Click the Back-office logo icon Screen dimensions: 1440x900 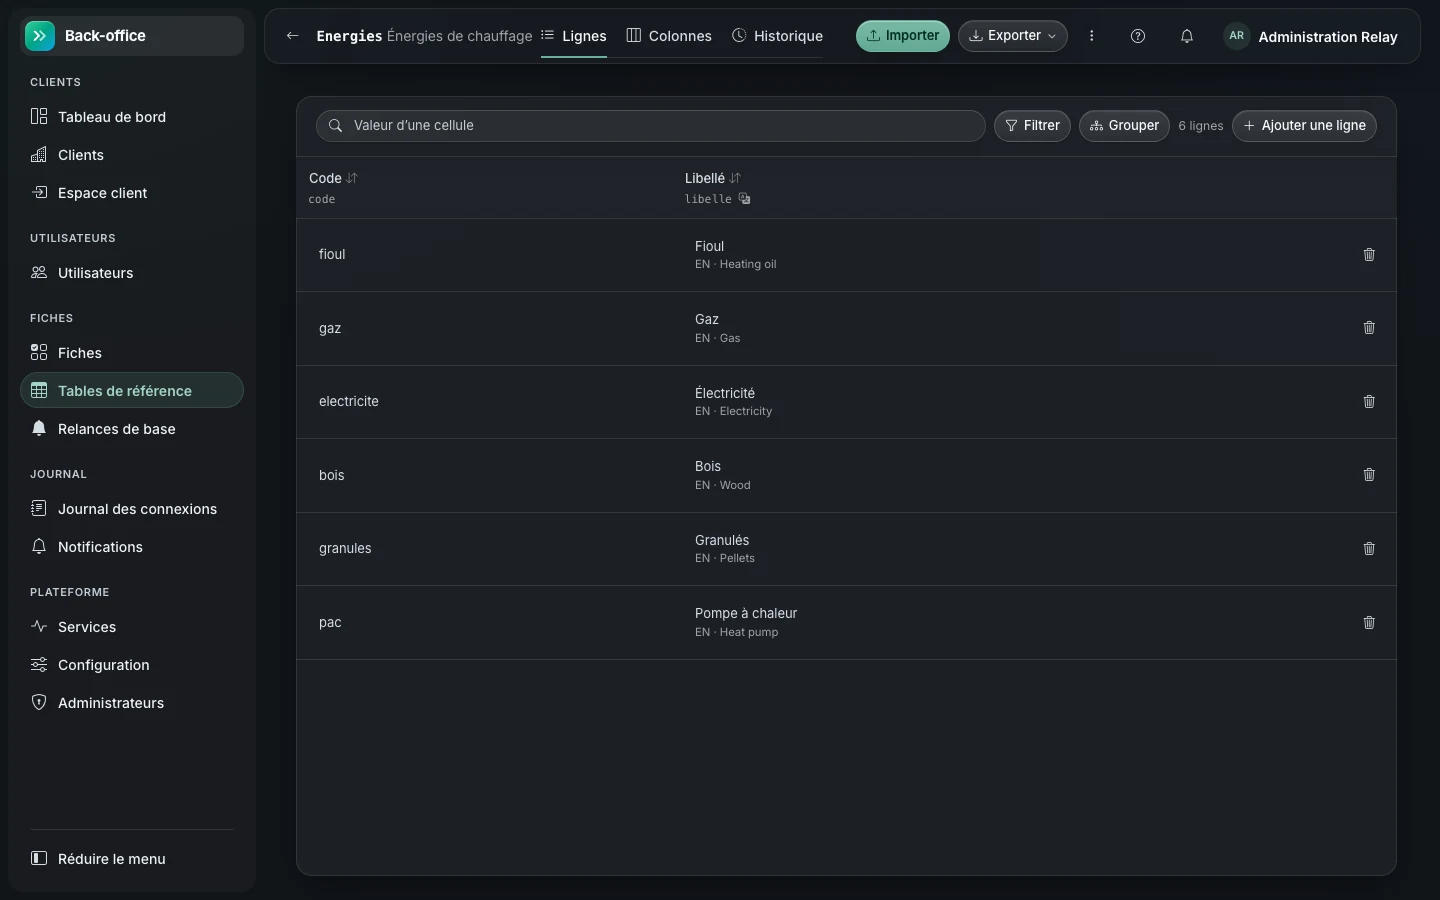click(40, 36)
